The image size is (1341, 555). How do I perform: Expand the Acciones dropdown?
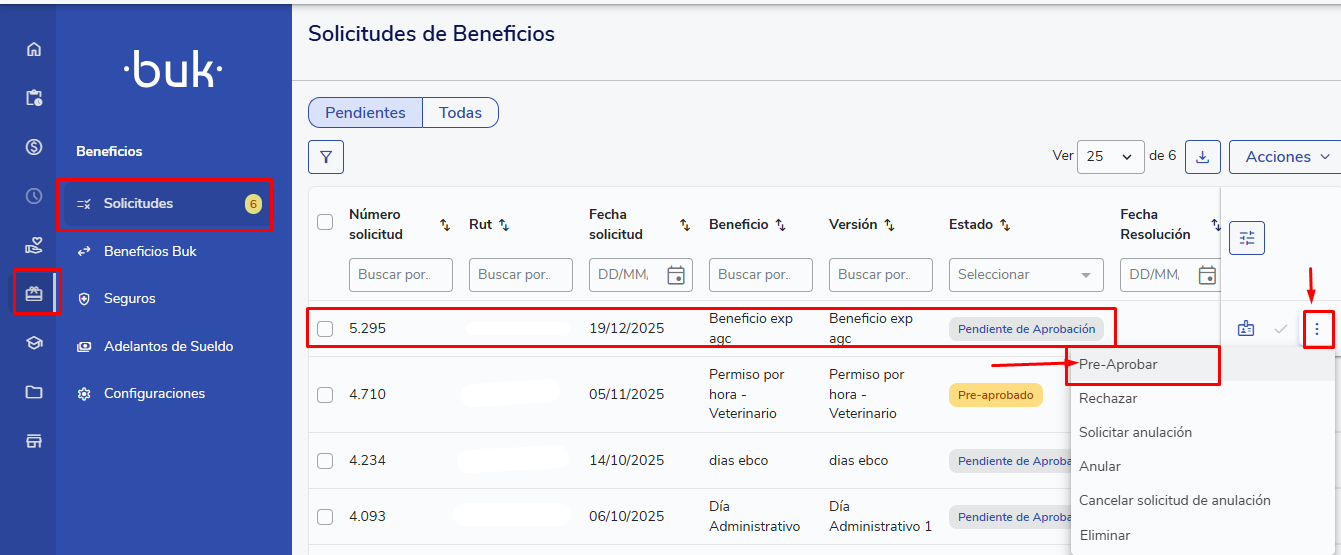point(1287,157)
